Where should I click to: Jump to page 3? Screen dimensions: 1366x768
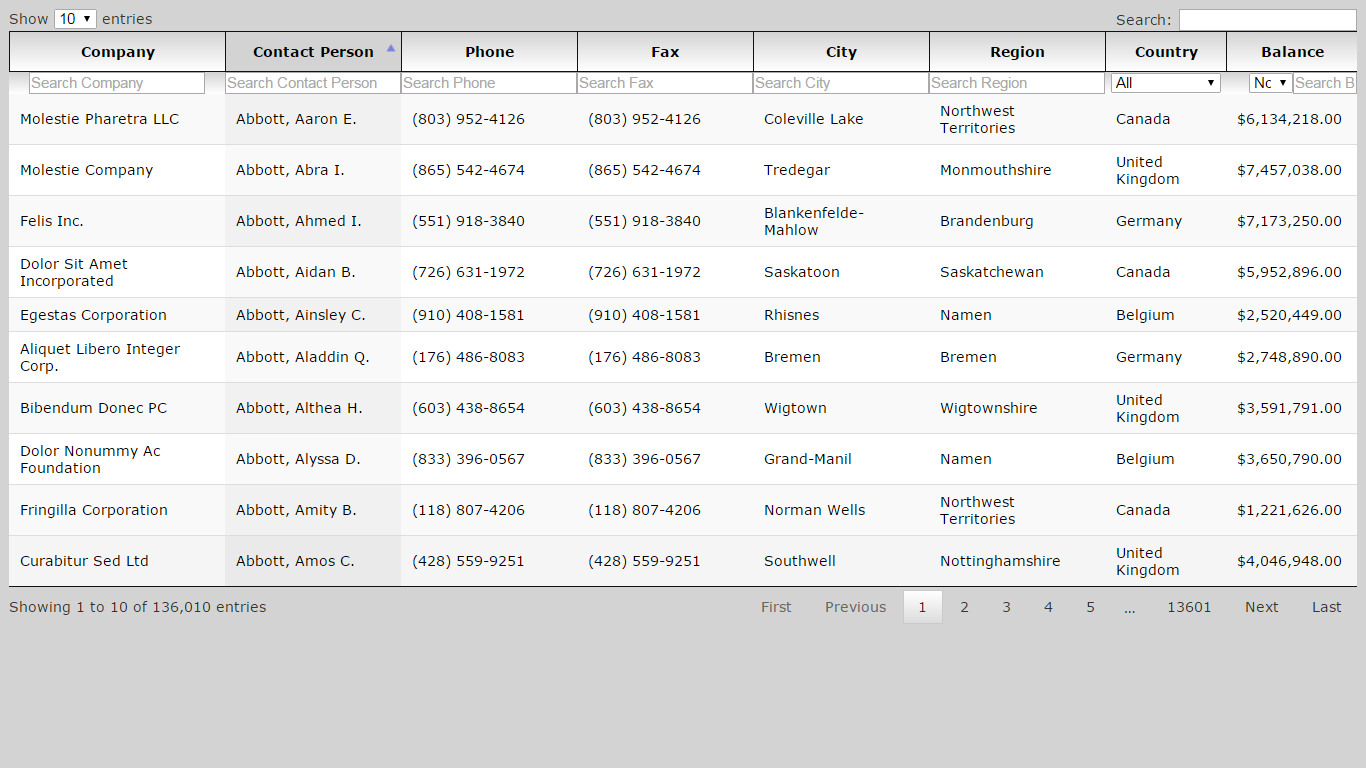click(1006, 607)
